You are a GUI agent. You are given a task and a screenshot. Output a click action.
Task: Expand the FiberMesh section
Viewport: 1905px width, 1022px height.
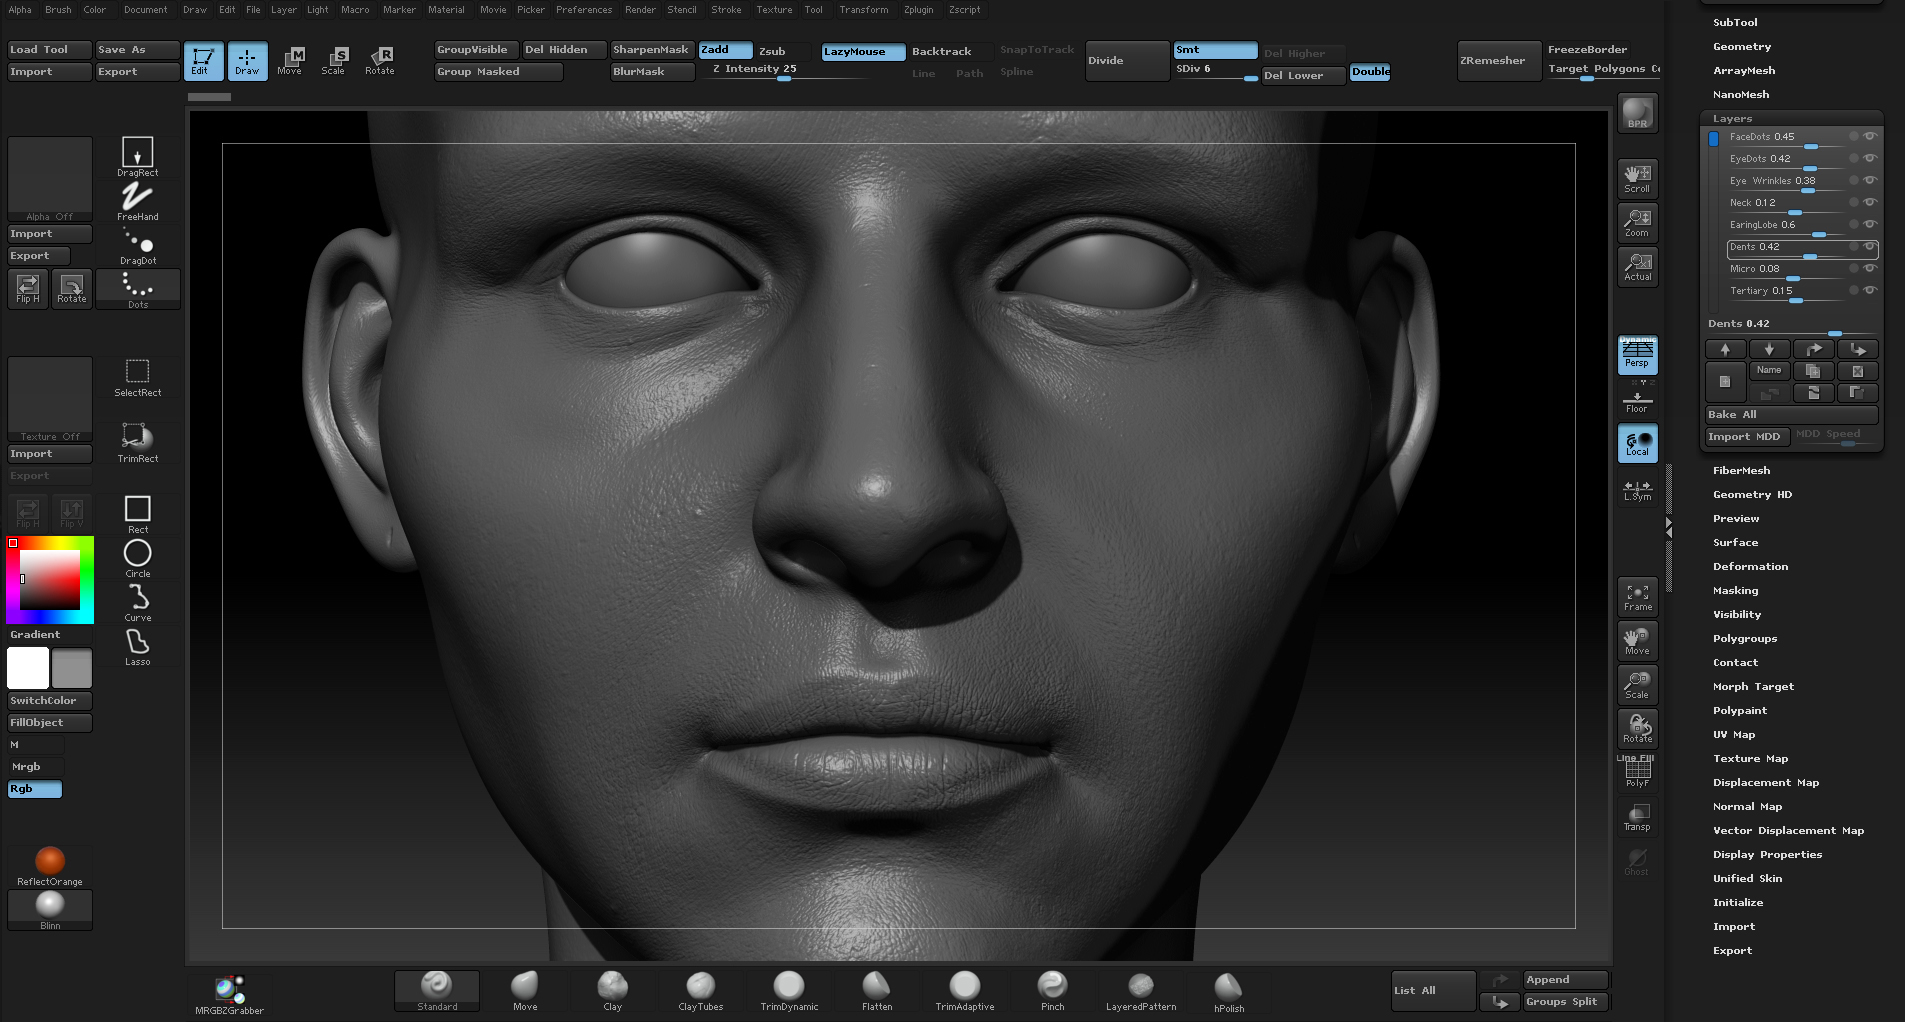pos(1741,470)
